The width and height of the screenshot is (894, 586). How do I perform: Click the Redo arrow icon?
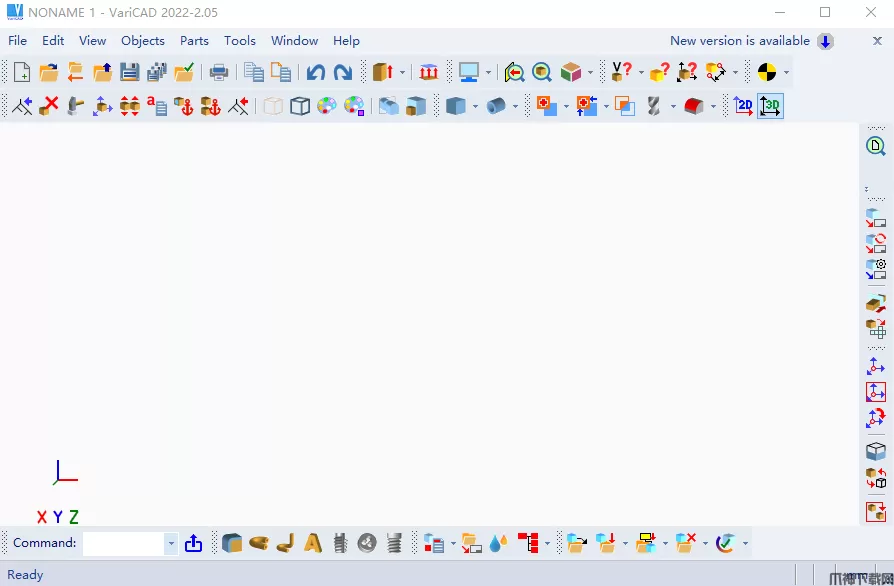click(x=343, y=72)
